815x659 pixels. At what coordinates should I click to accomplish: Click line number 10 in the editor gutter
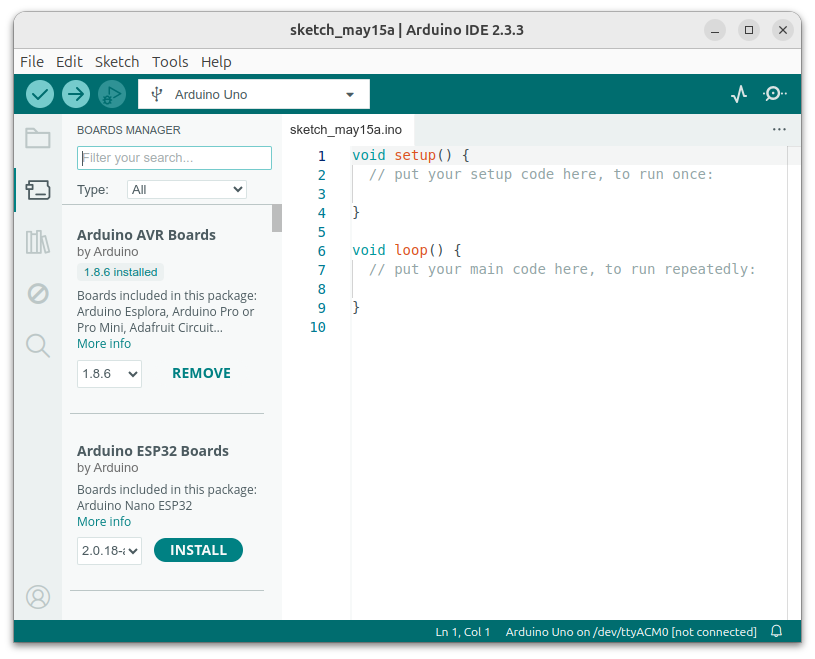318,327
